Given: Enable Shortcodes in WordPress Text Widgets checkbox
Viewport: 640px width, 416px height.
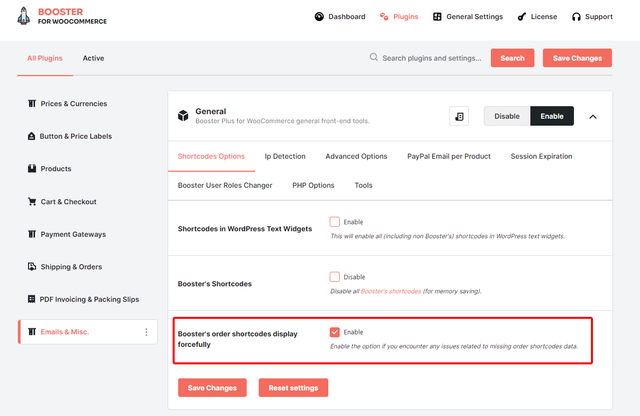Looking at the screenshot, I should point(335,222).
